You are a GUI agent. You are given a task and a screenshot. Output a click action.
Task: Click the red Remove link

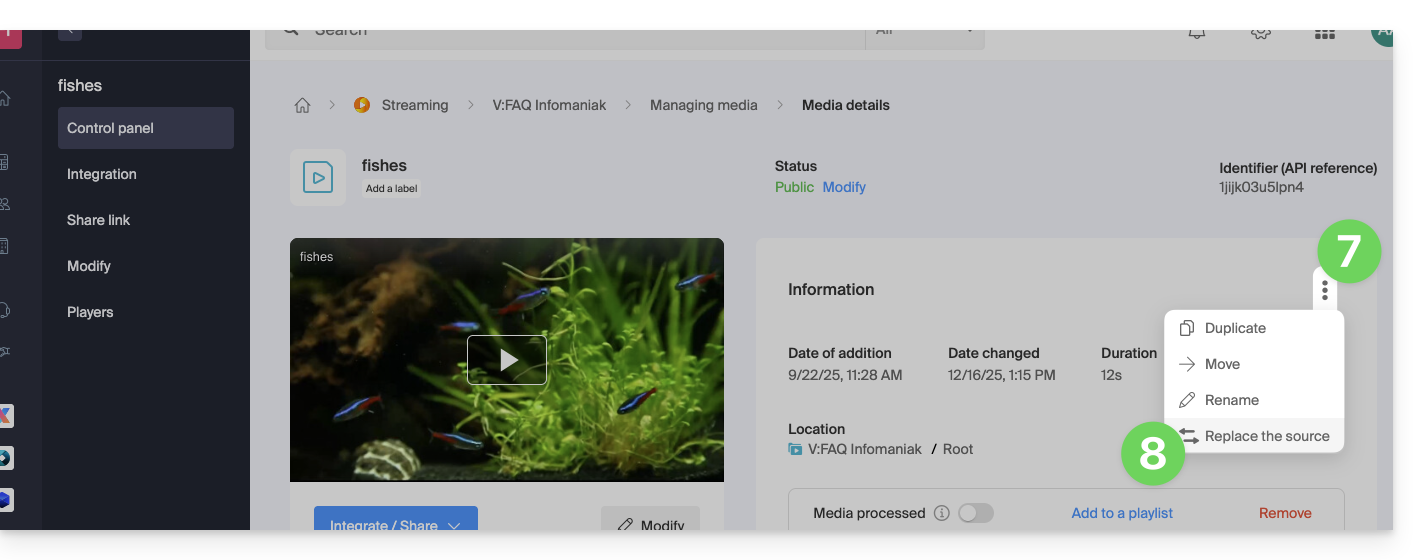(x=1285, y=513)
